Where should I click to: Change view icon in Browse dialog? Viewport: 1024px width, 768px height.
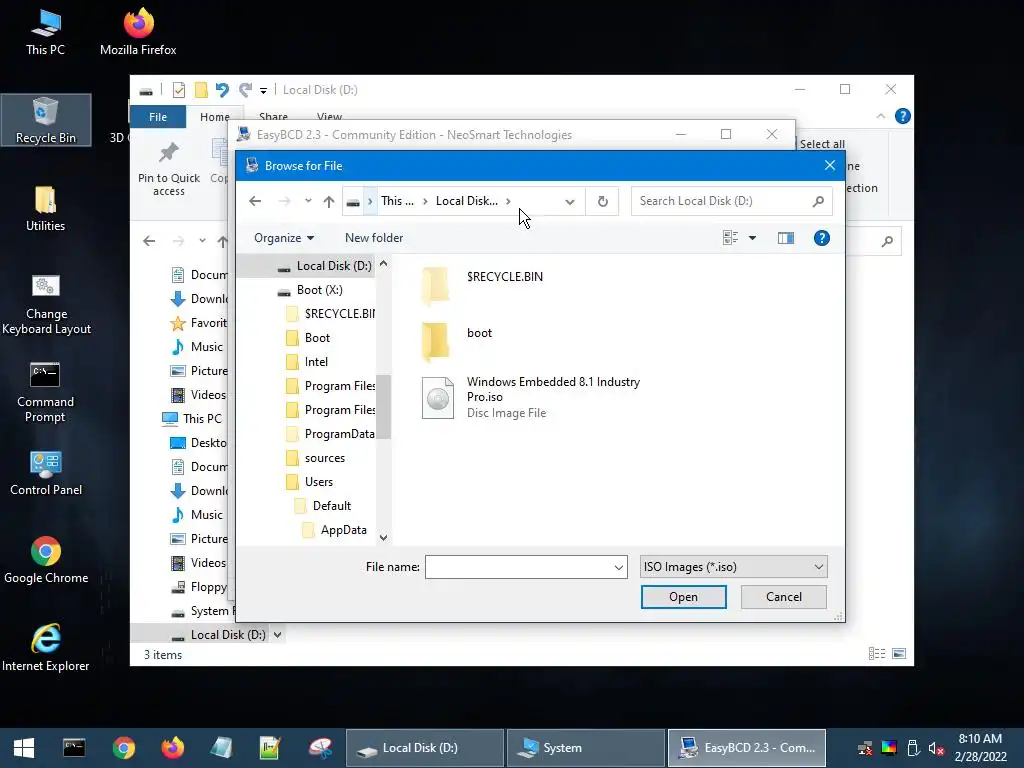(730, 238)
